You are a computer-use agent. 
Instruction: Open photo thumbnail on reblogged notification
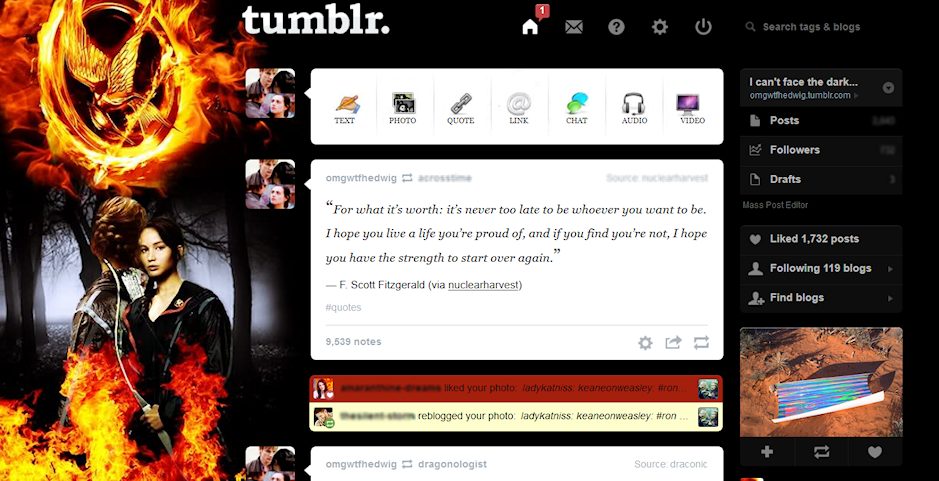click(708, 416)
